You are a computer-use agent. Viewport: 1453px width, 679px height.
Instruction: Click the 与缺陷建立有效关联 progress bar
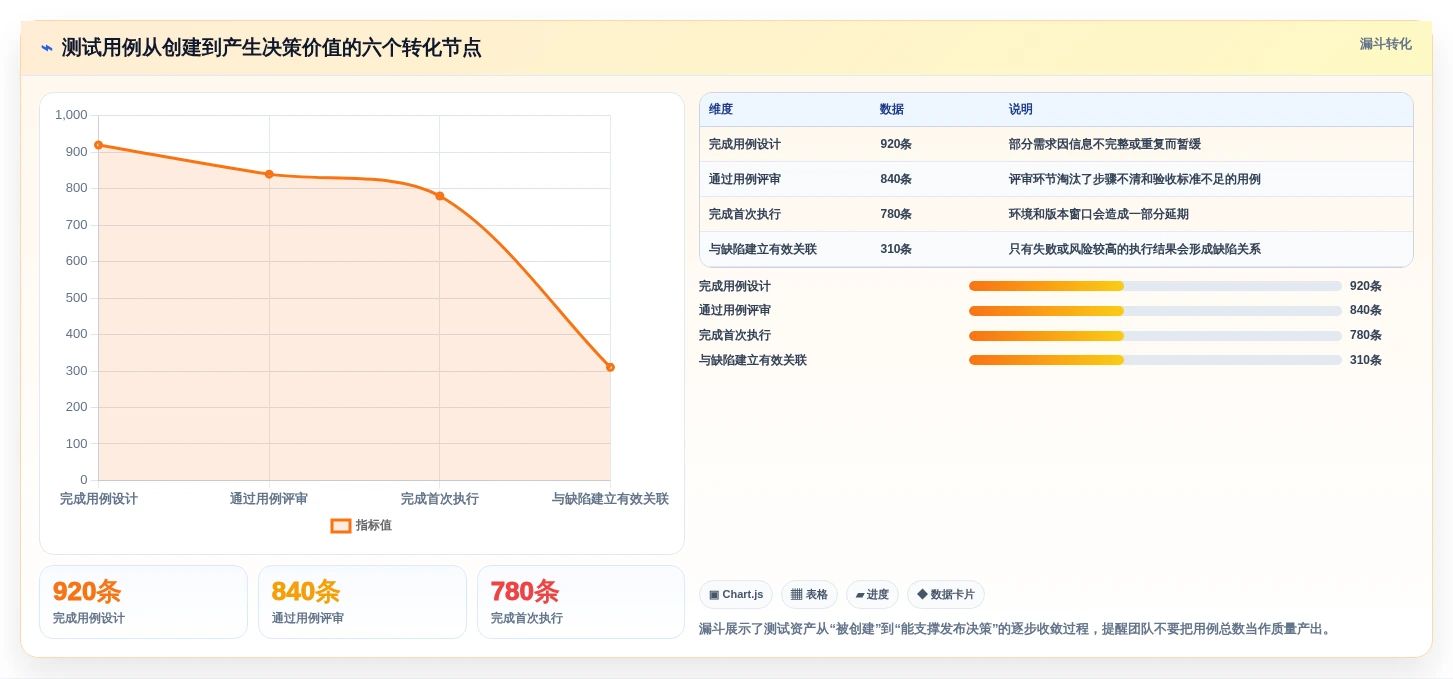pos(1155,360)
